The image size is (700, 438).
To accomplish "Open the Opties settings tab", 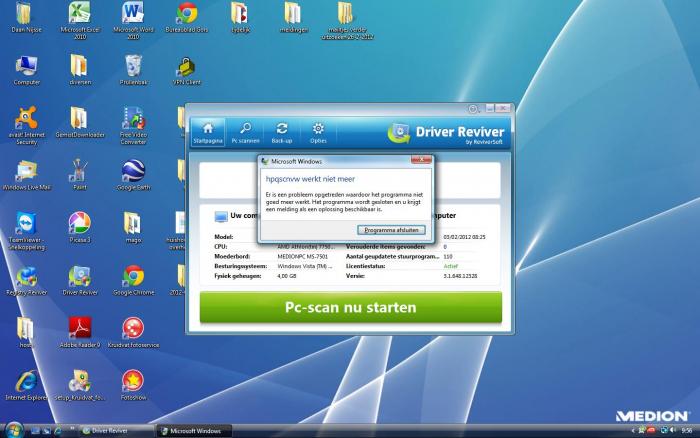I will (x=318, y=133).
